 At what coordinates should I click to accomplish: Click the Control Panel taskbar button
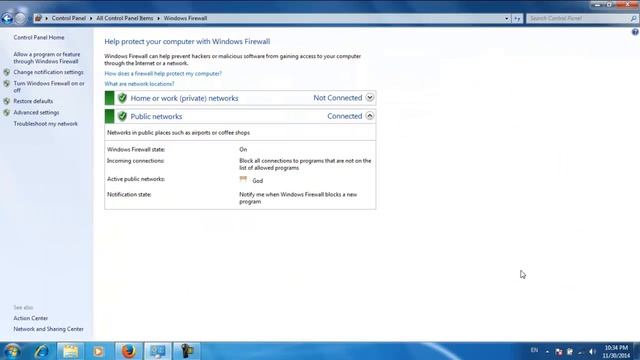point(158,351)
